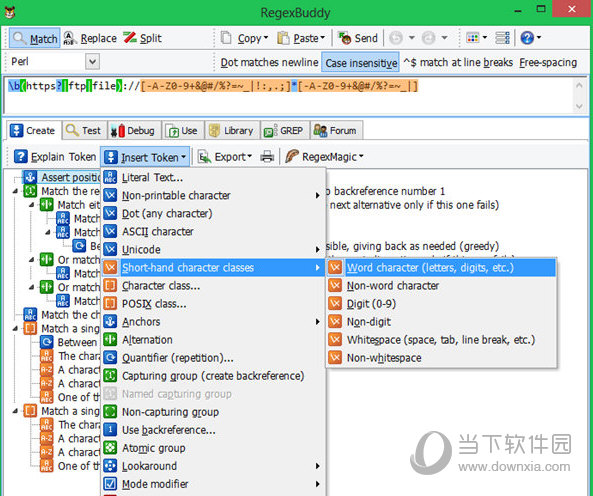Click the redo icon in toolbar

tap(428, 38)
